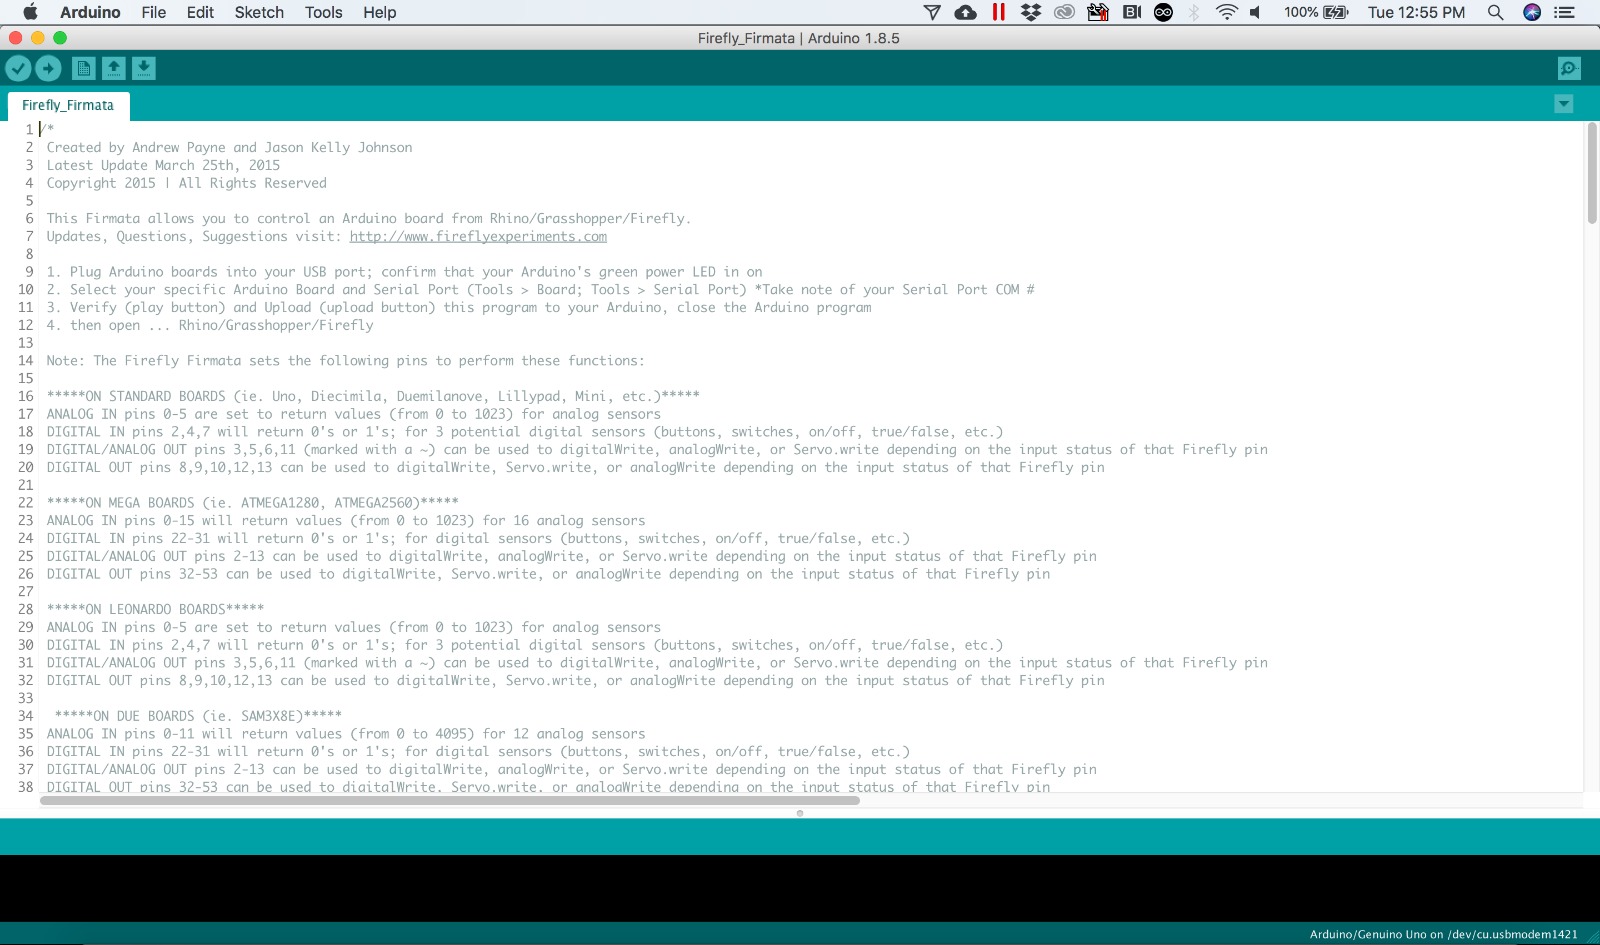Launch Siri from the menu bar
Screen dimensions: 1600x945
[x=1532, y=12]
